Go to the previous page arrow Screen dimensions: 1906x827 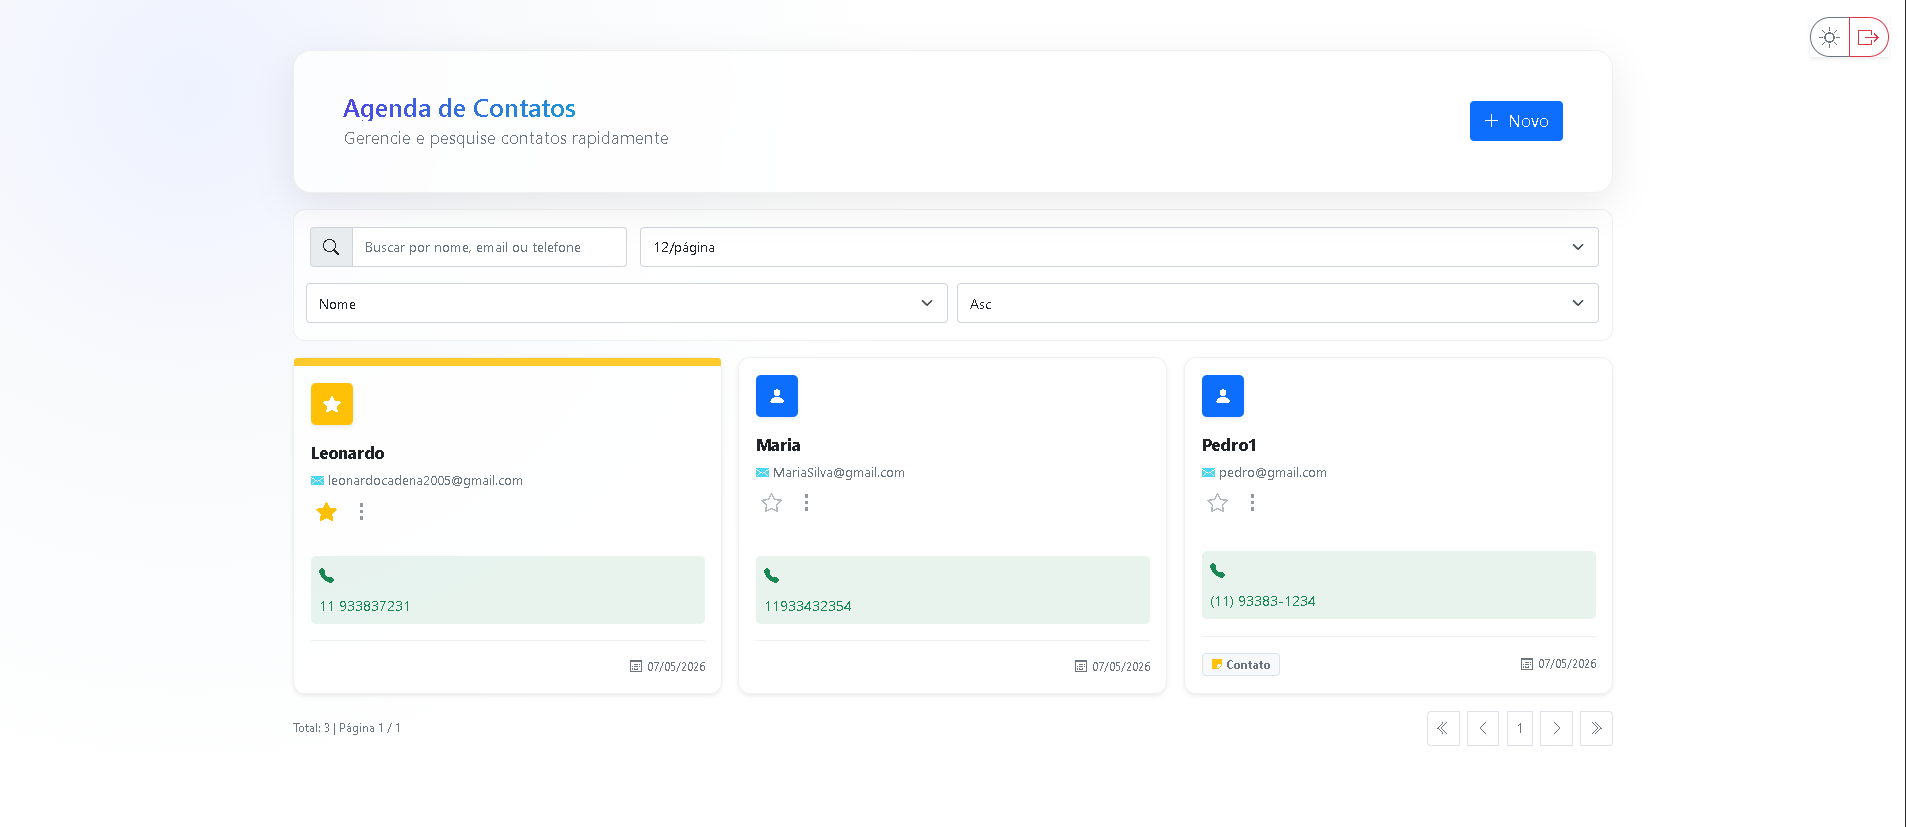coord(1483,728)
